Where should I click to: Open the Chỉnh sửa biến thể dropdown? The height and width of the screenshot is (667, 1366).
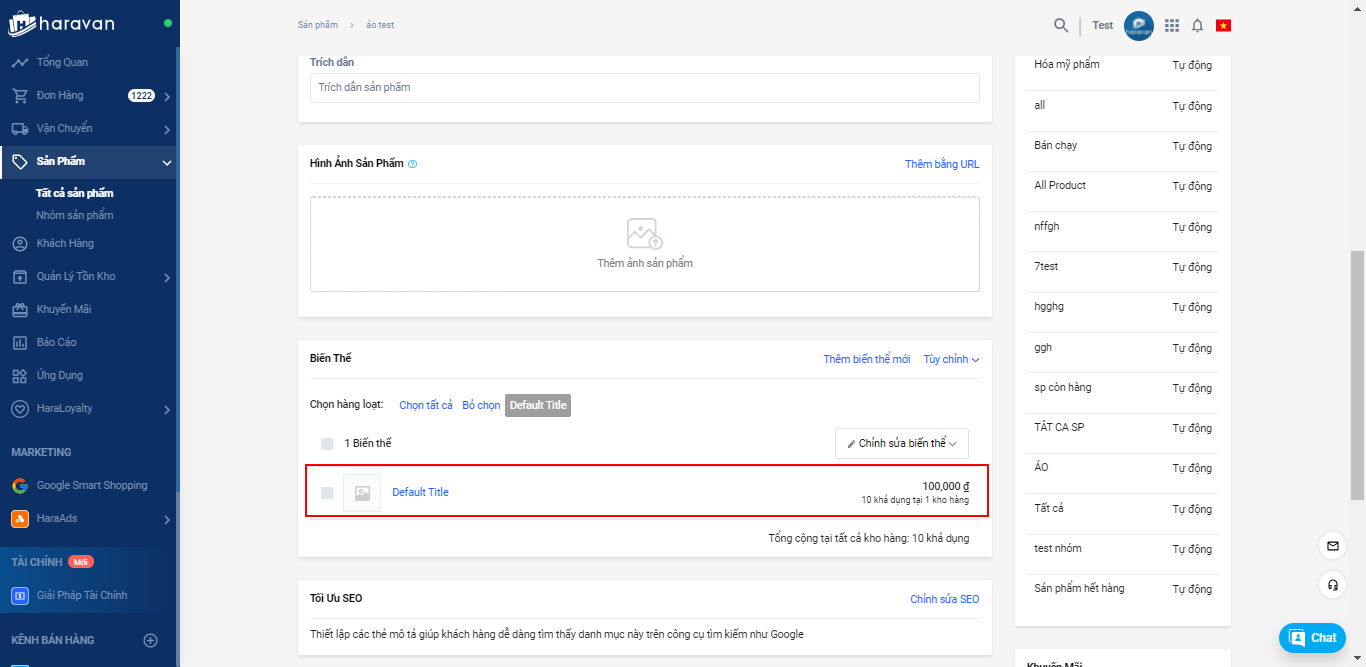pyautogui.click(x=901, y=443)
